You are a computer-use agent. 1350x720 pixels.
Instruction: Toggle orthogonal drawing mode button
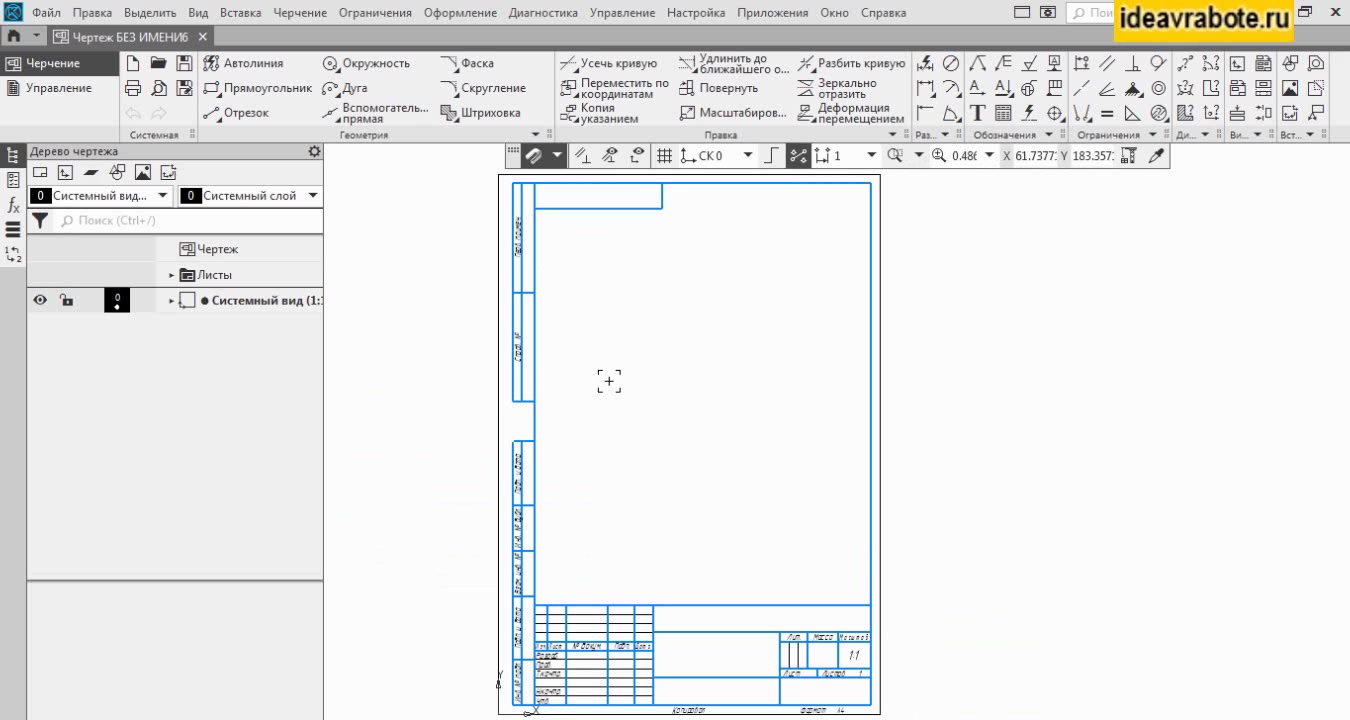(x=772, y=156)
